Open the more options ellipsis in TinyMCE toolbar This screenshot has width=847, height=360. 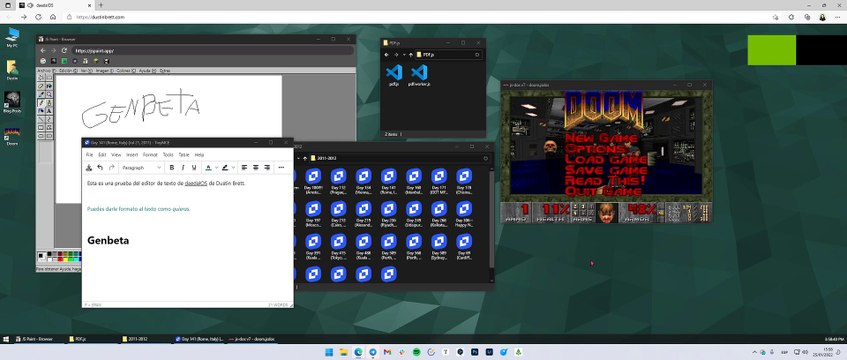[281, 168]
